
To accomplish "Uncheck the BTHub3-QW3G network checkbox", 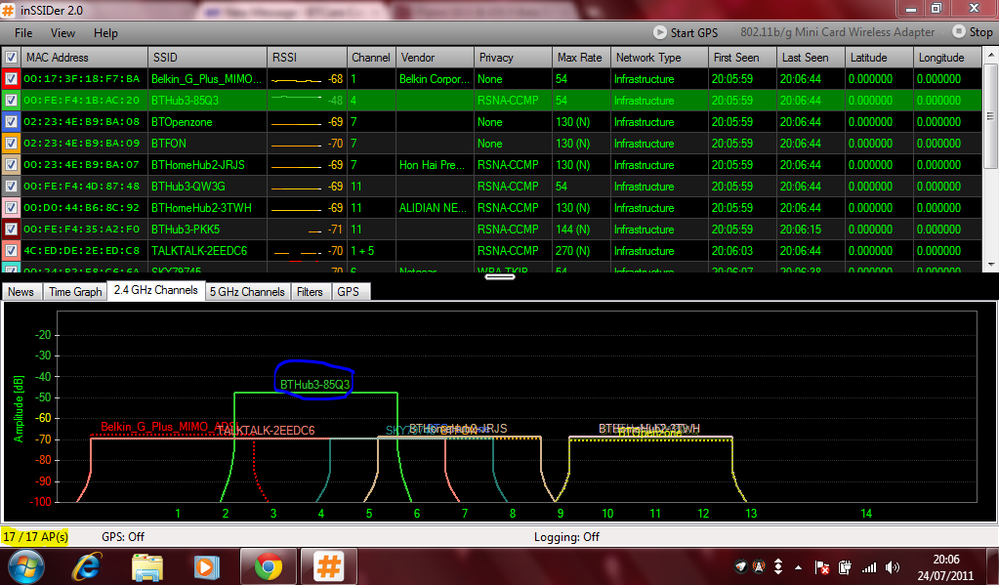I will (x=11, y=186).
